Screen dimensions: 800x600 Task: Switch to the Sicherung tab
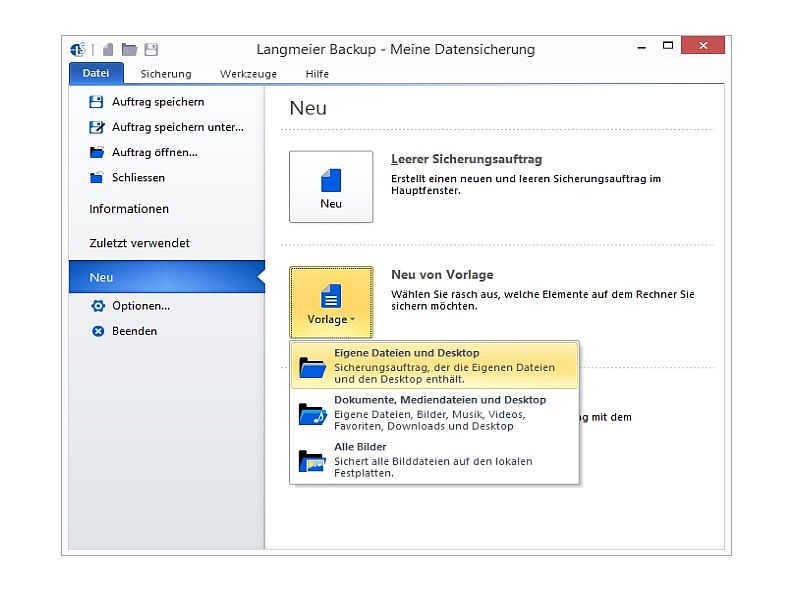[x=166, y=74]
